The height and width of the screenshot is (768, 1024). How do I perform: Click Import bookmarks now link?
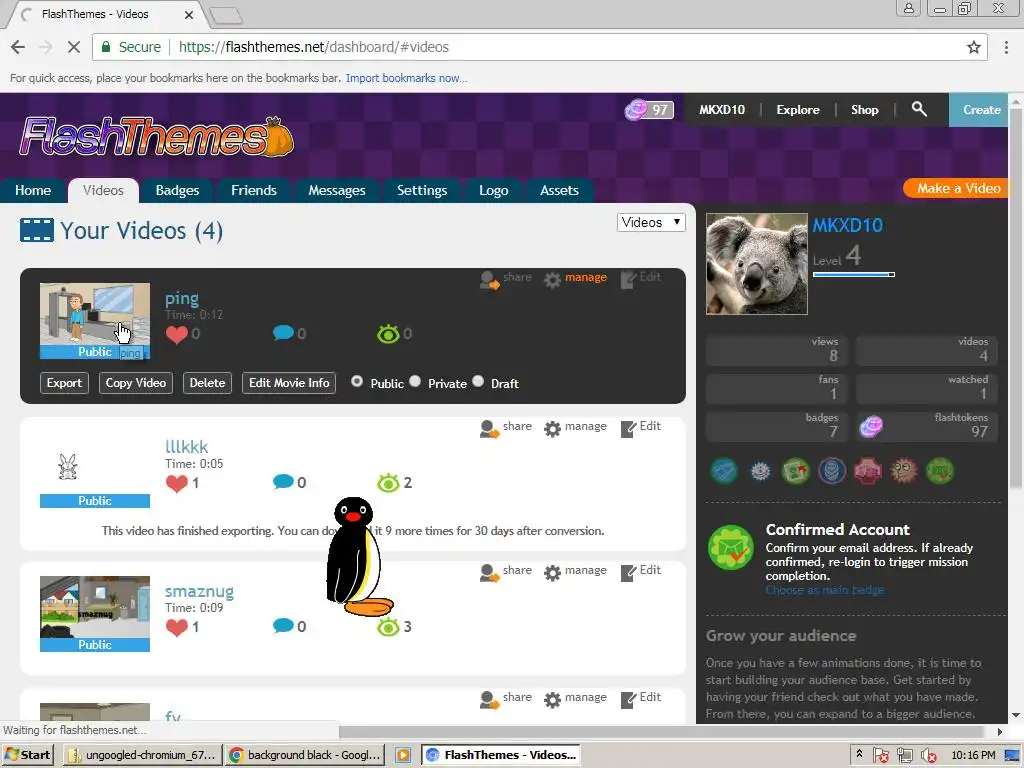tap(406, 78)
